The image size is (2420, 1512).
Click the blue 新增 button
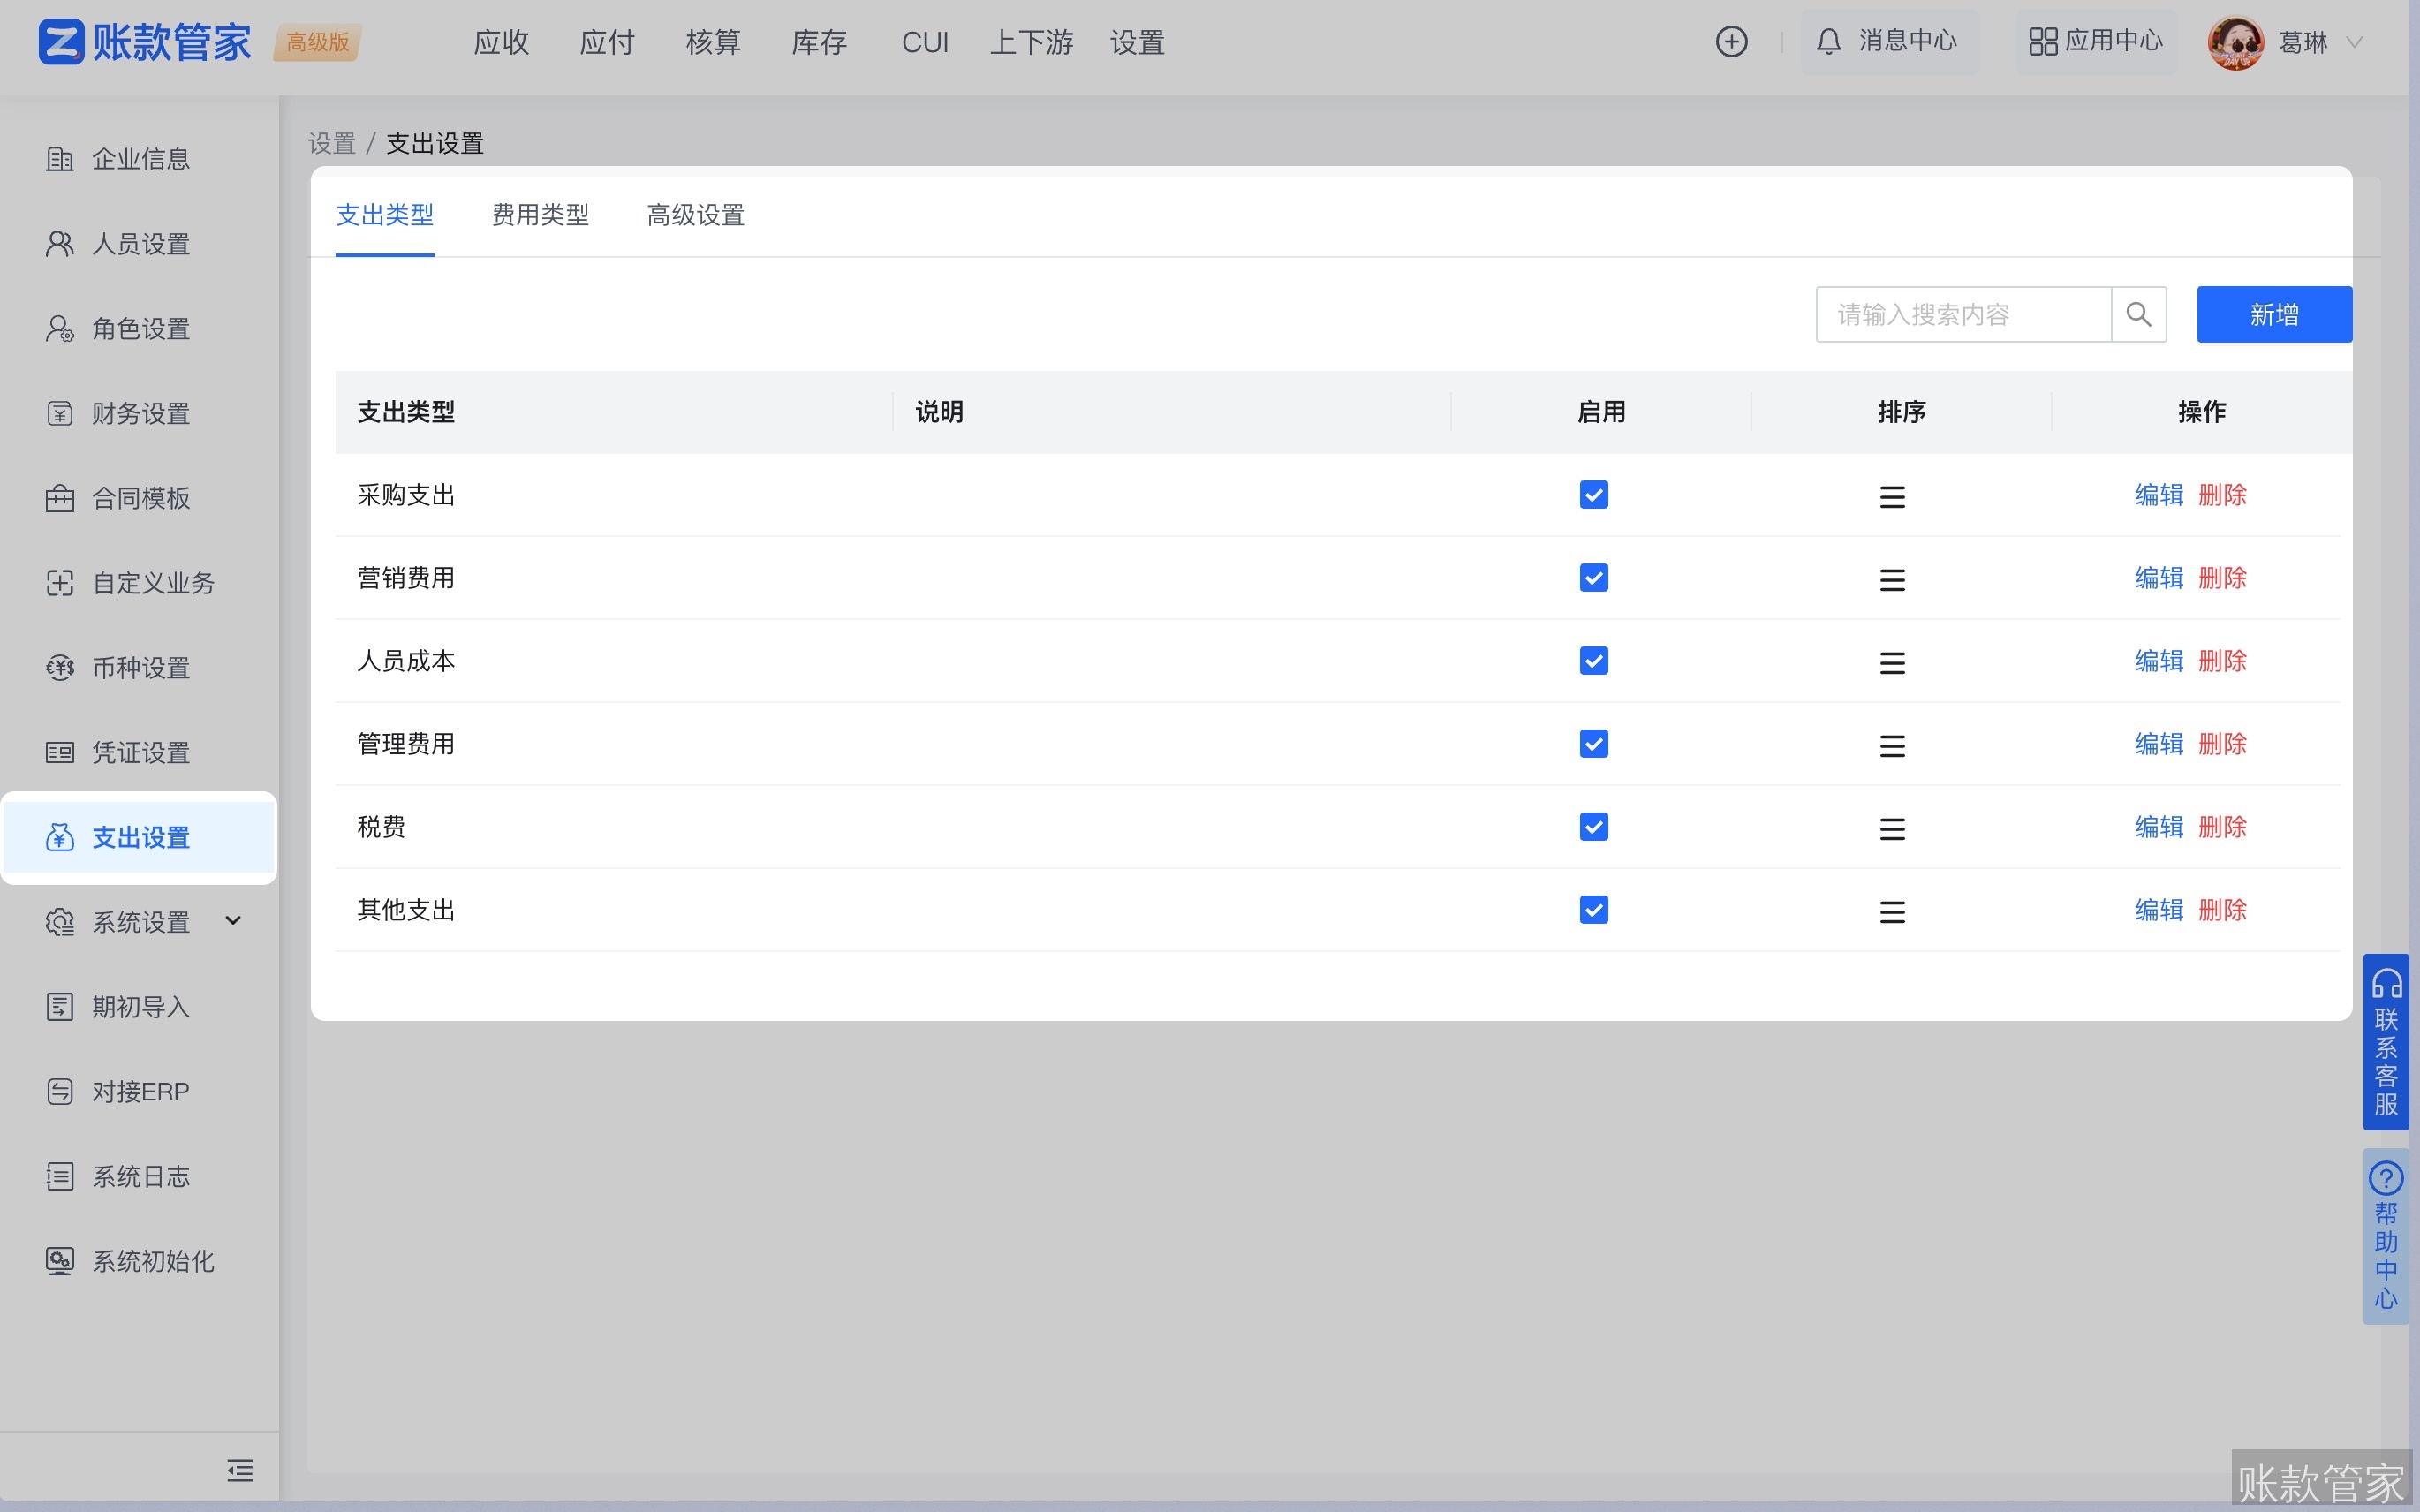coord(2273,315)
